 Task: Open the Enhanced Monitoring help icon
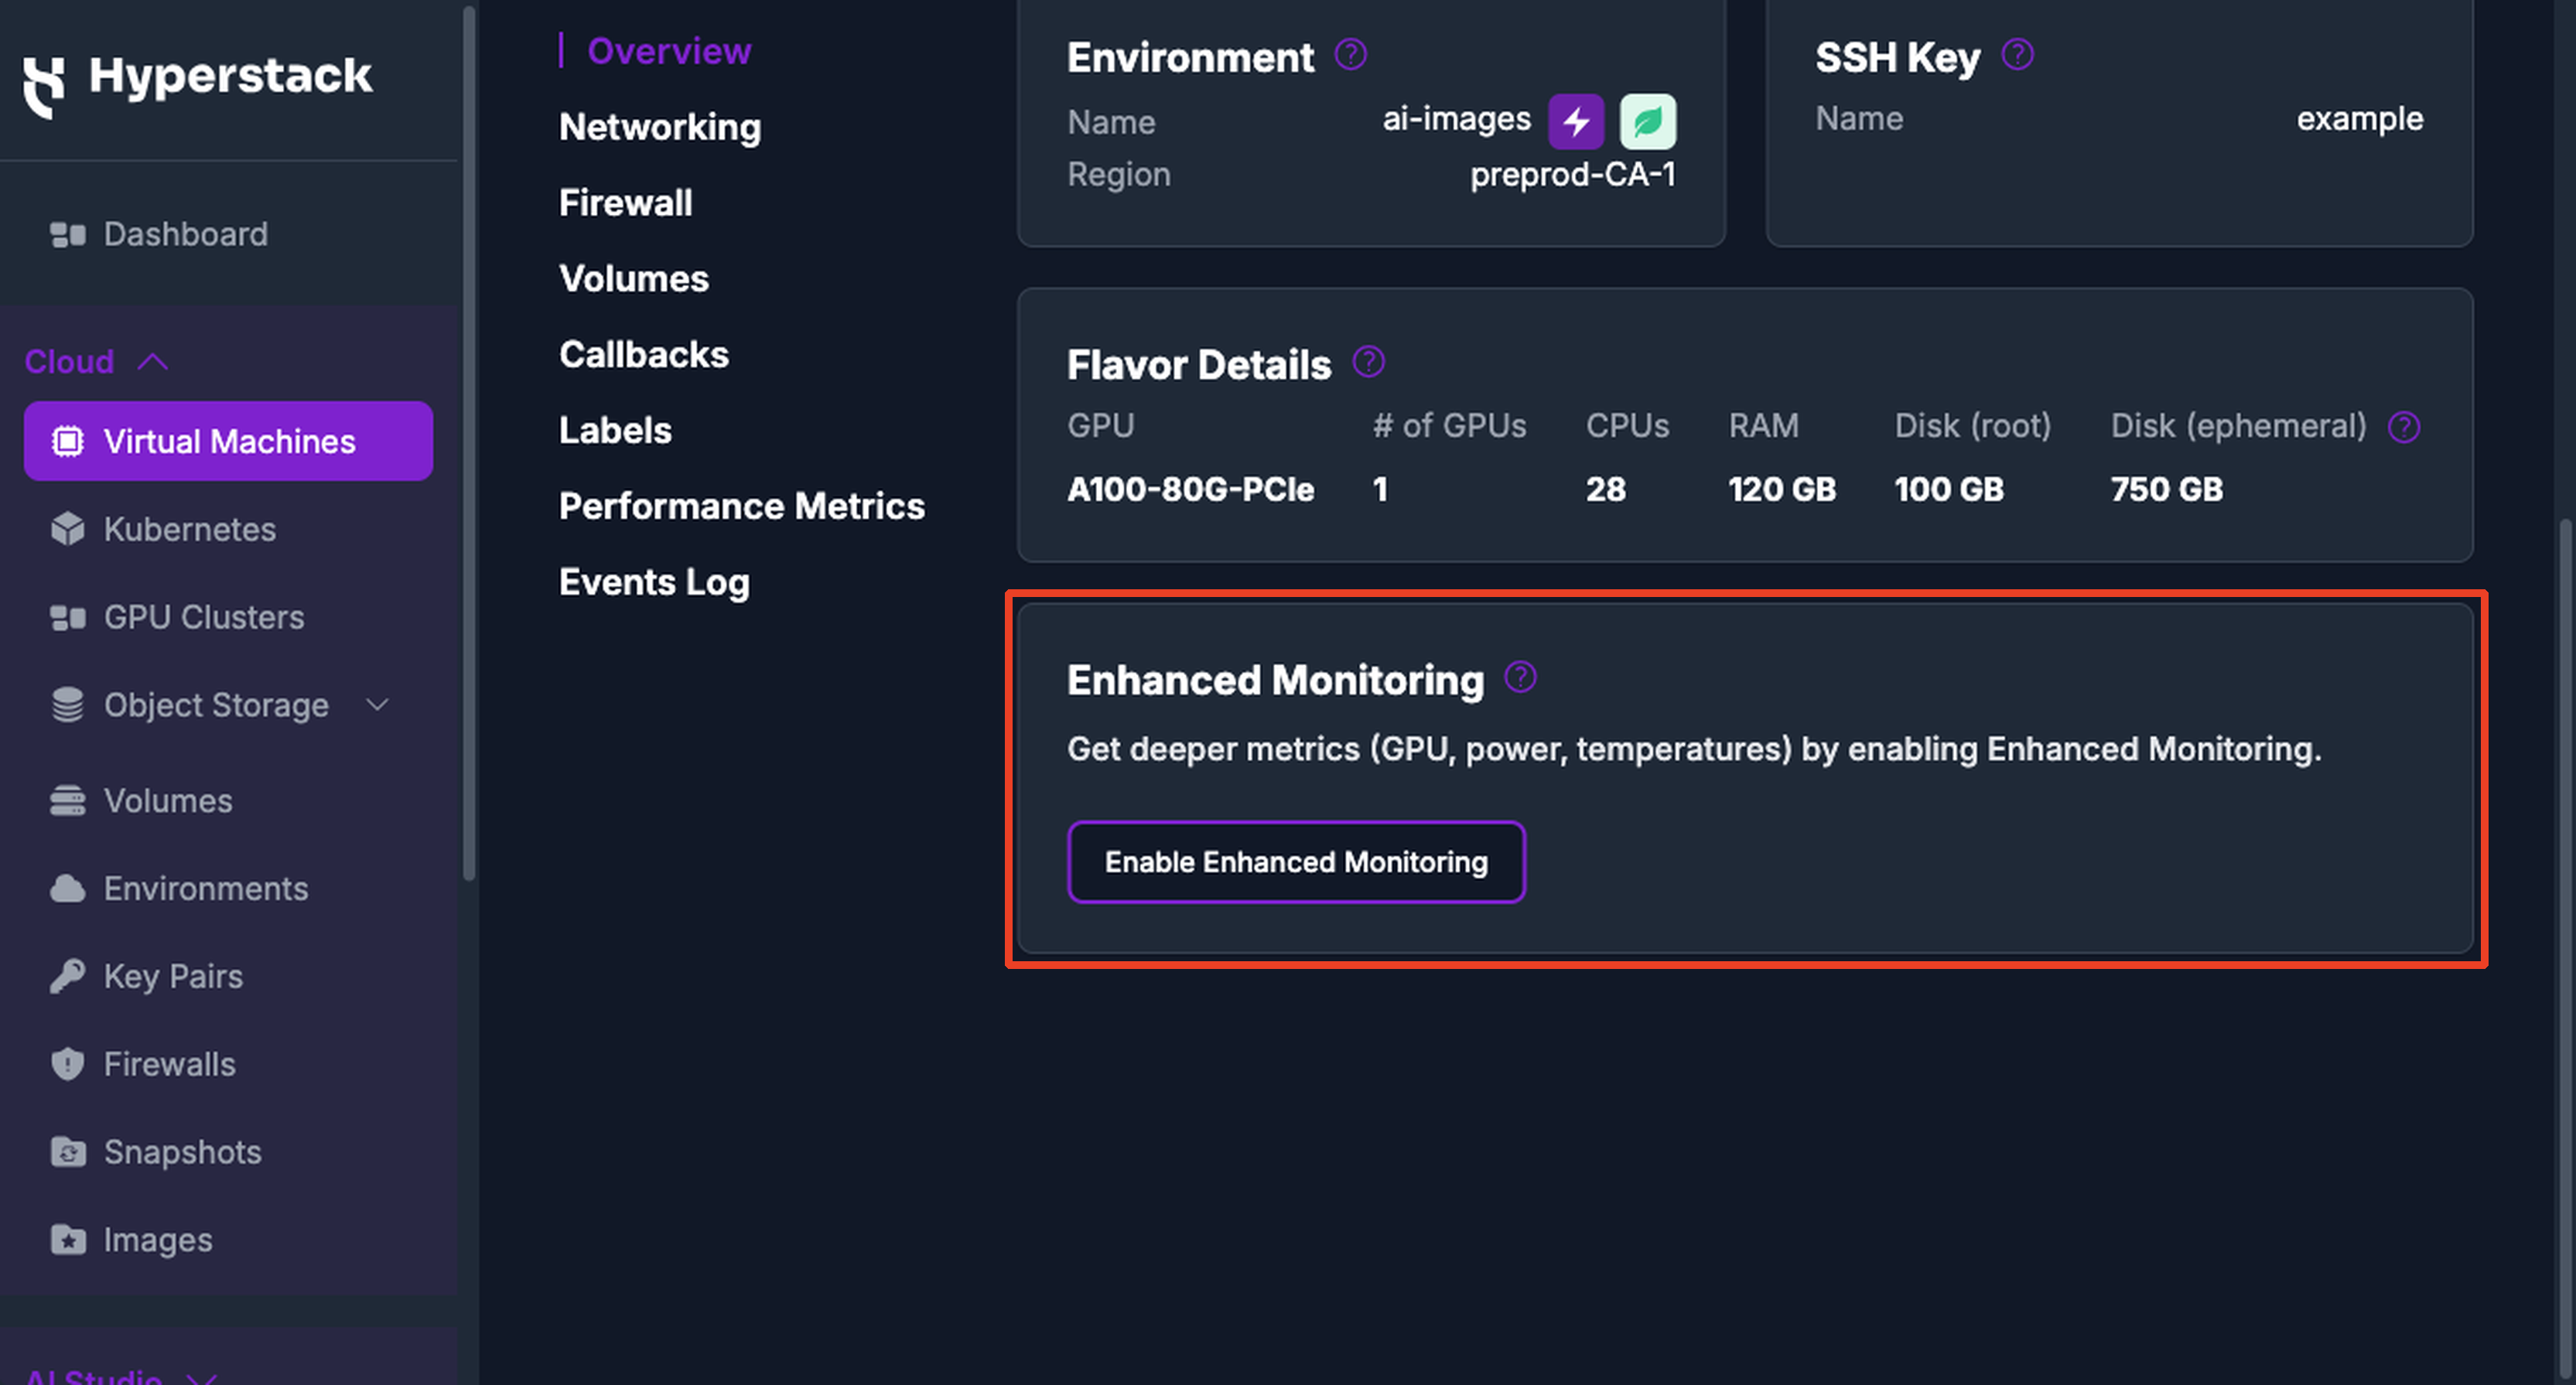(x=1520, y=678)
